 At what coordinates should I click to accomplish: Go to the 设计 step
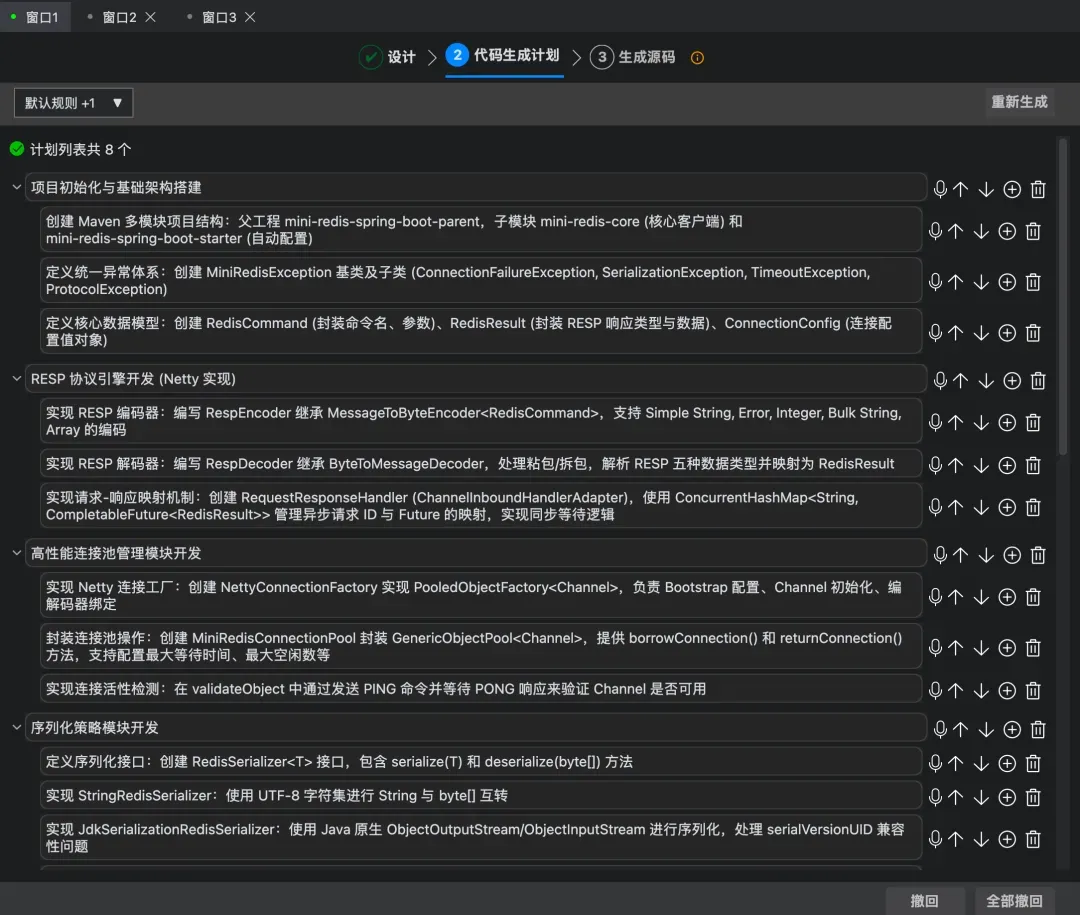pos(388,56)
